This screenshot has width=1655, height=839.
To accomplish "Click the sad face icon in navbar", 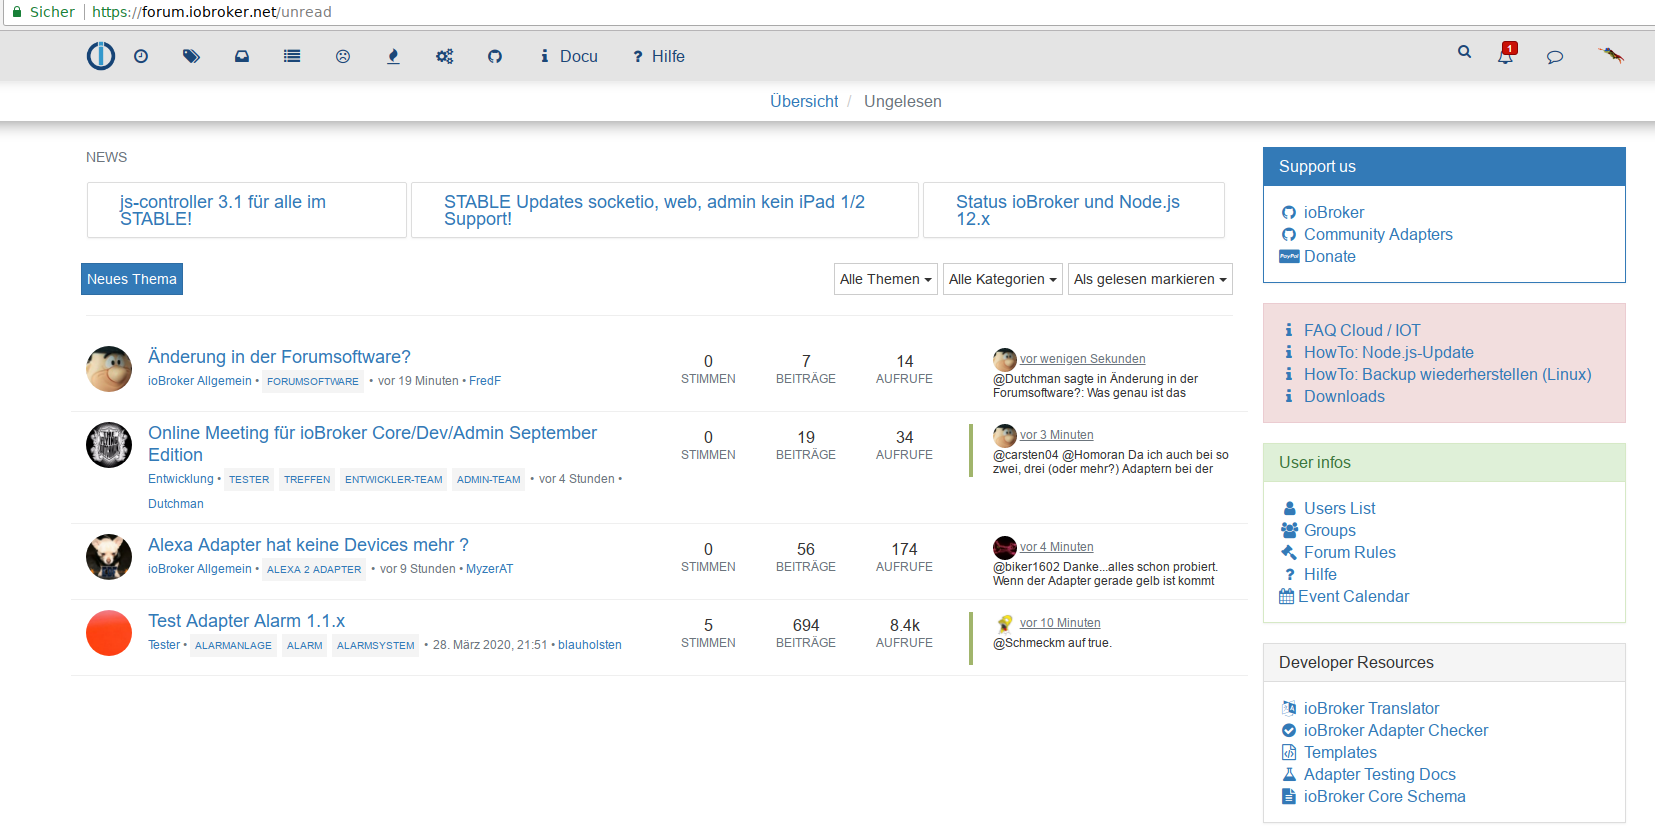I will click(x=343, y=57).
